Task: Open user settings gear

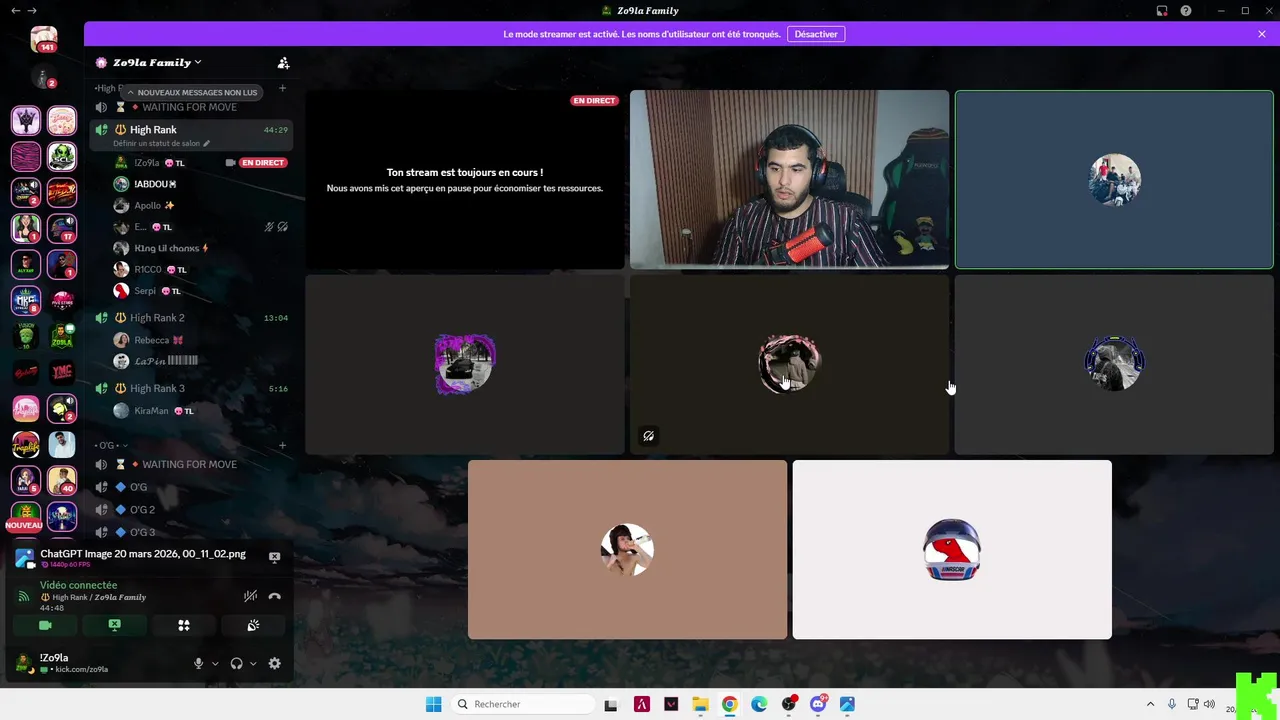Action: 275,663
